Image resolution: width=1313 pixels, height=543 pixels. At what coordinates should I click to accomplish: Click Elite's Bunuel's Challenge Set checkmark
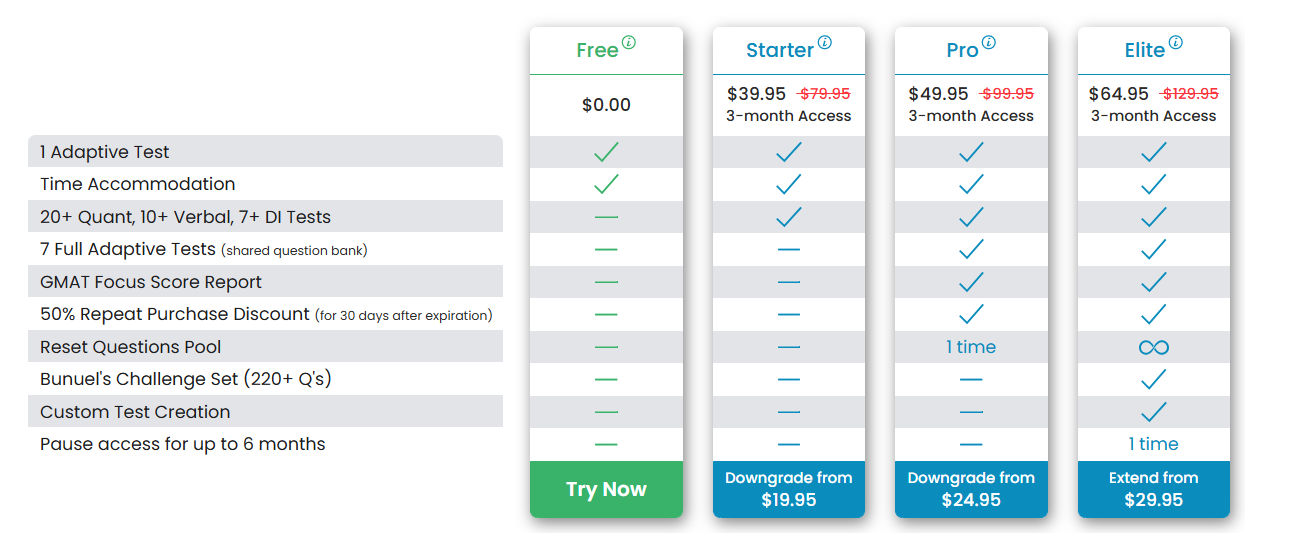coord(1153,379)
